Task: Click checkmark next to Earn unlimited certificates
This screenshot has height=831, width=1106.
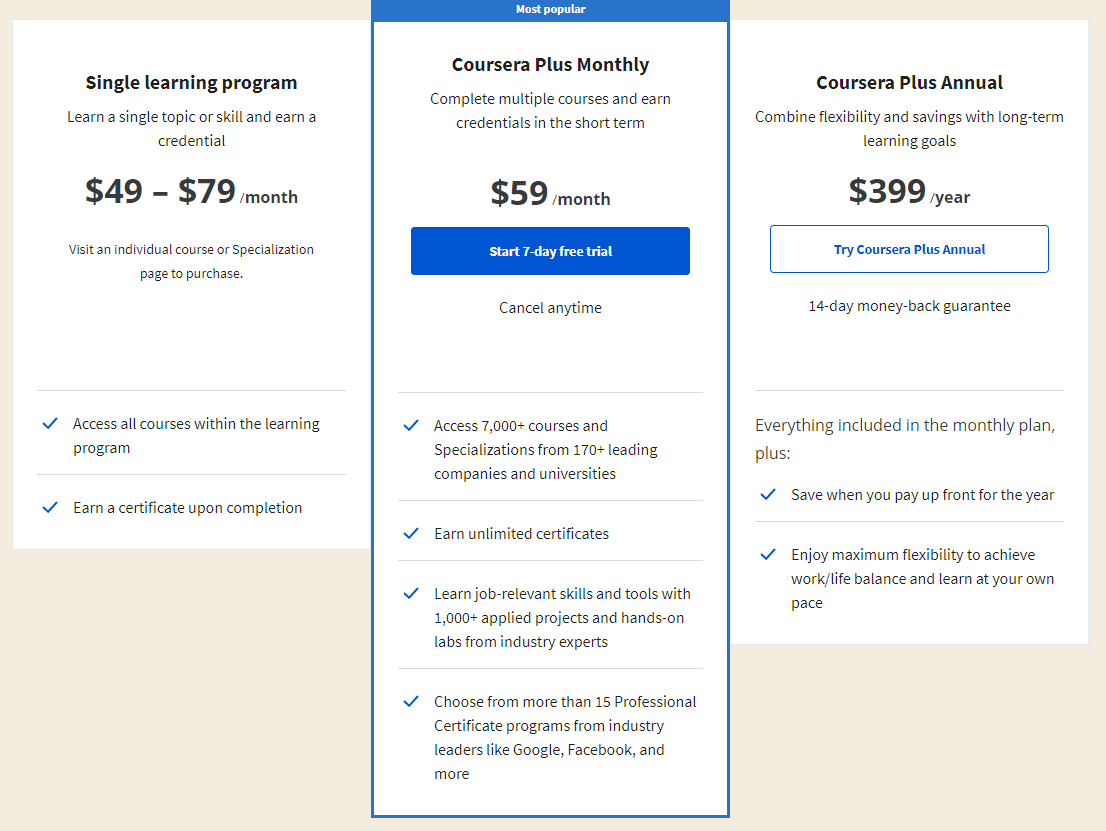Action: [x=411, y=534]
